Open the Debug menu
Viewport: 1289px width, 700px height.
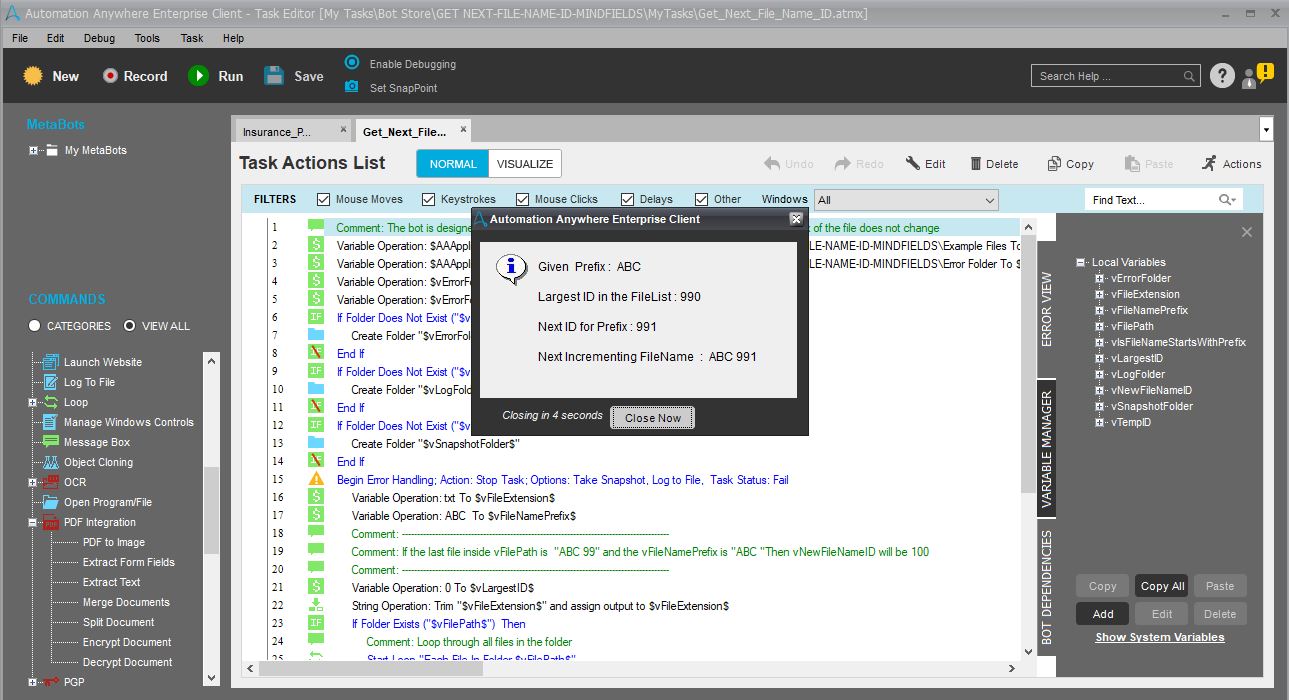click(x=99, y=38)
